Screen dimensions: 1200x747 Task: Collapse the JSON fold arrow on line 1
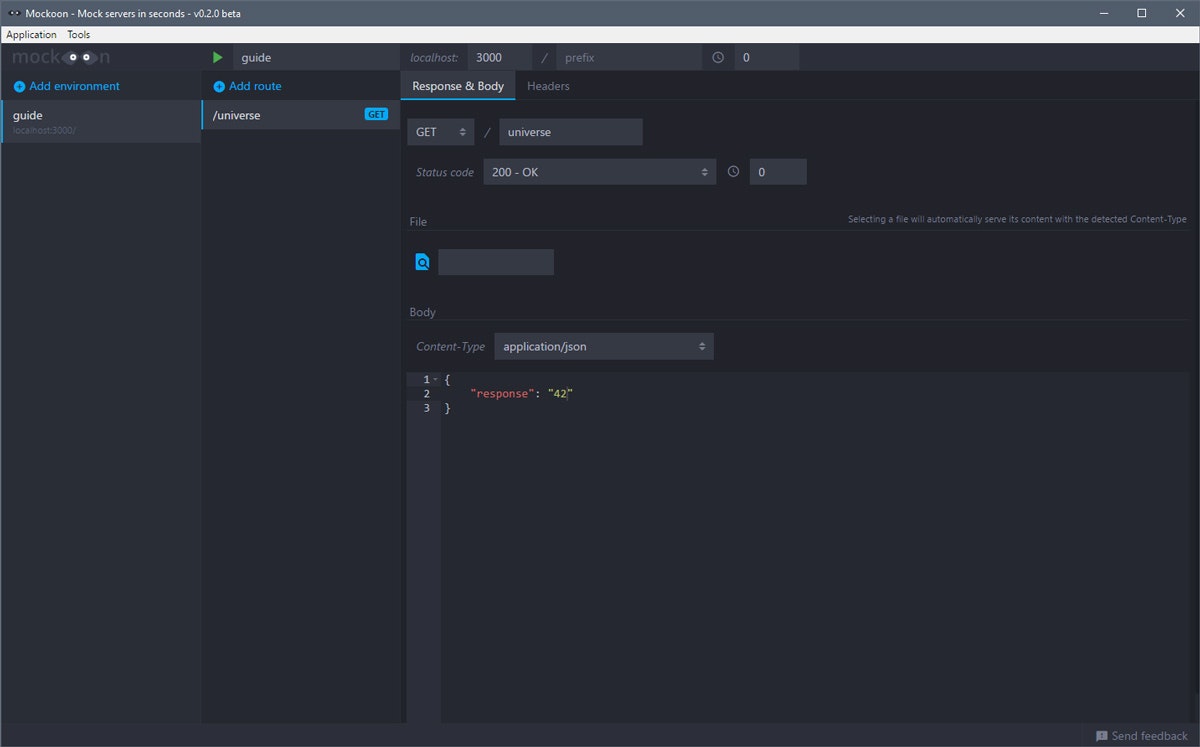[x=435, y=380]
